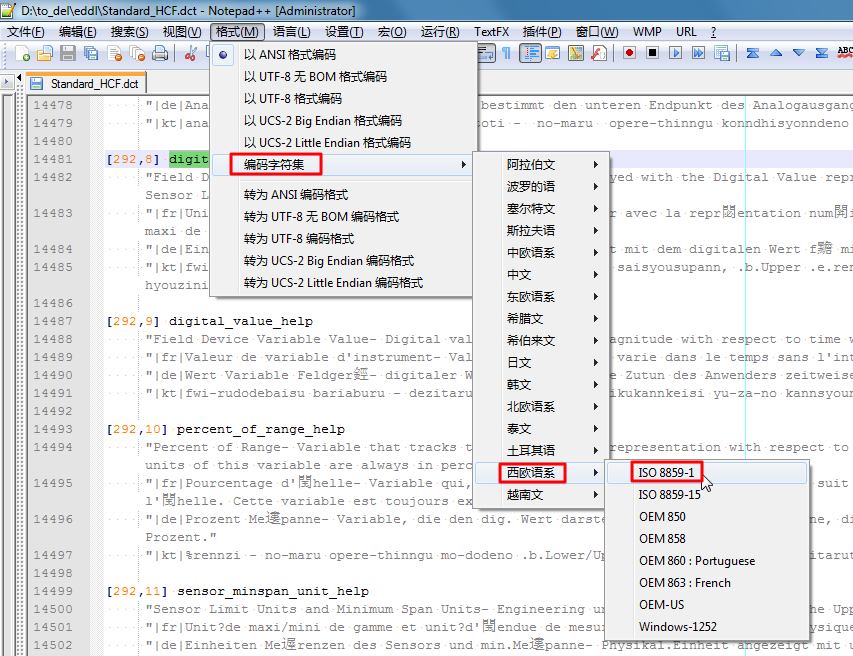
Task: Start macro recording with the red record icon
Action: (631, 53)
